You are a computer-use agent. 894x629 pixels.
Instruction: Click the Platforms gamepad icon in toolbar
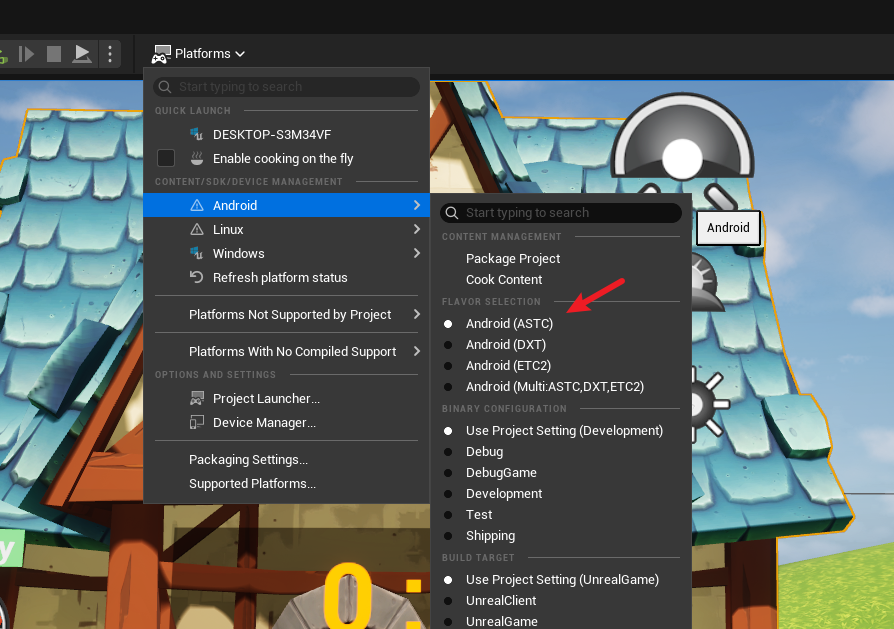click(x=161, y=54)
